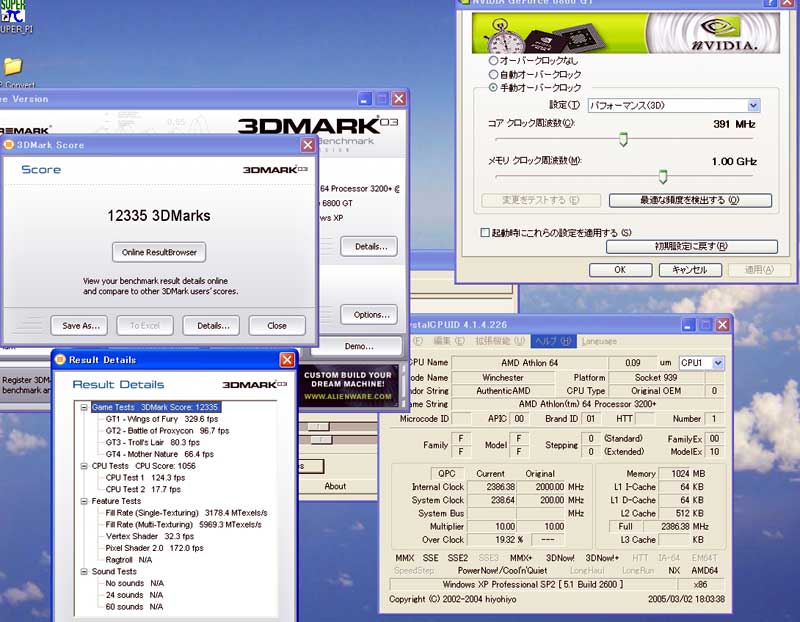Select CPU Test 2 result row
Screen dimensions: 800x622
pyautogui.click(x=143, y=489)
